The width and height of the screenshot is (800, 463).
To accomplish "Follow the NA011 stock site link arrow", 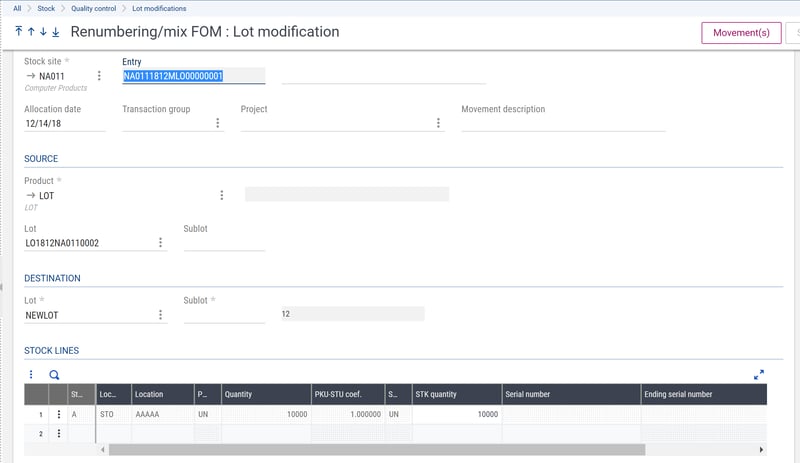I will click(30, 76).
